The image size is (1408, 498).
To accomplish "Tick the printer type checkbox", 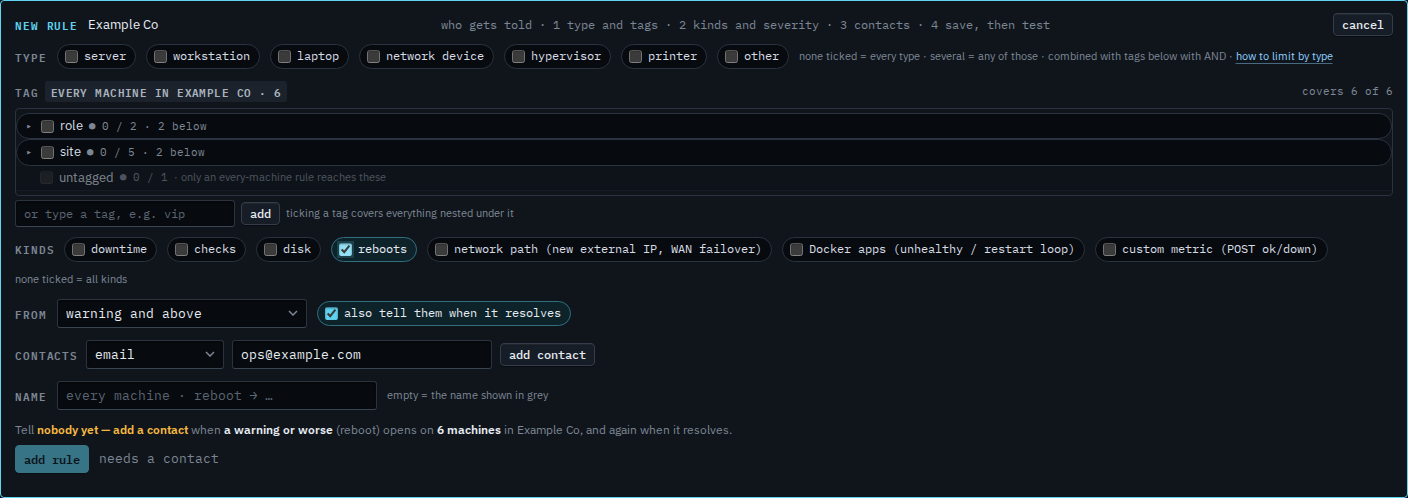I will coord(635,57).
